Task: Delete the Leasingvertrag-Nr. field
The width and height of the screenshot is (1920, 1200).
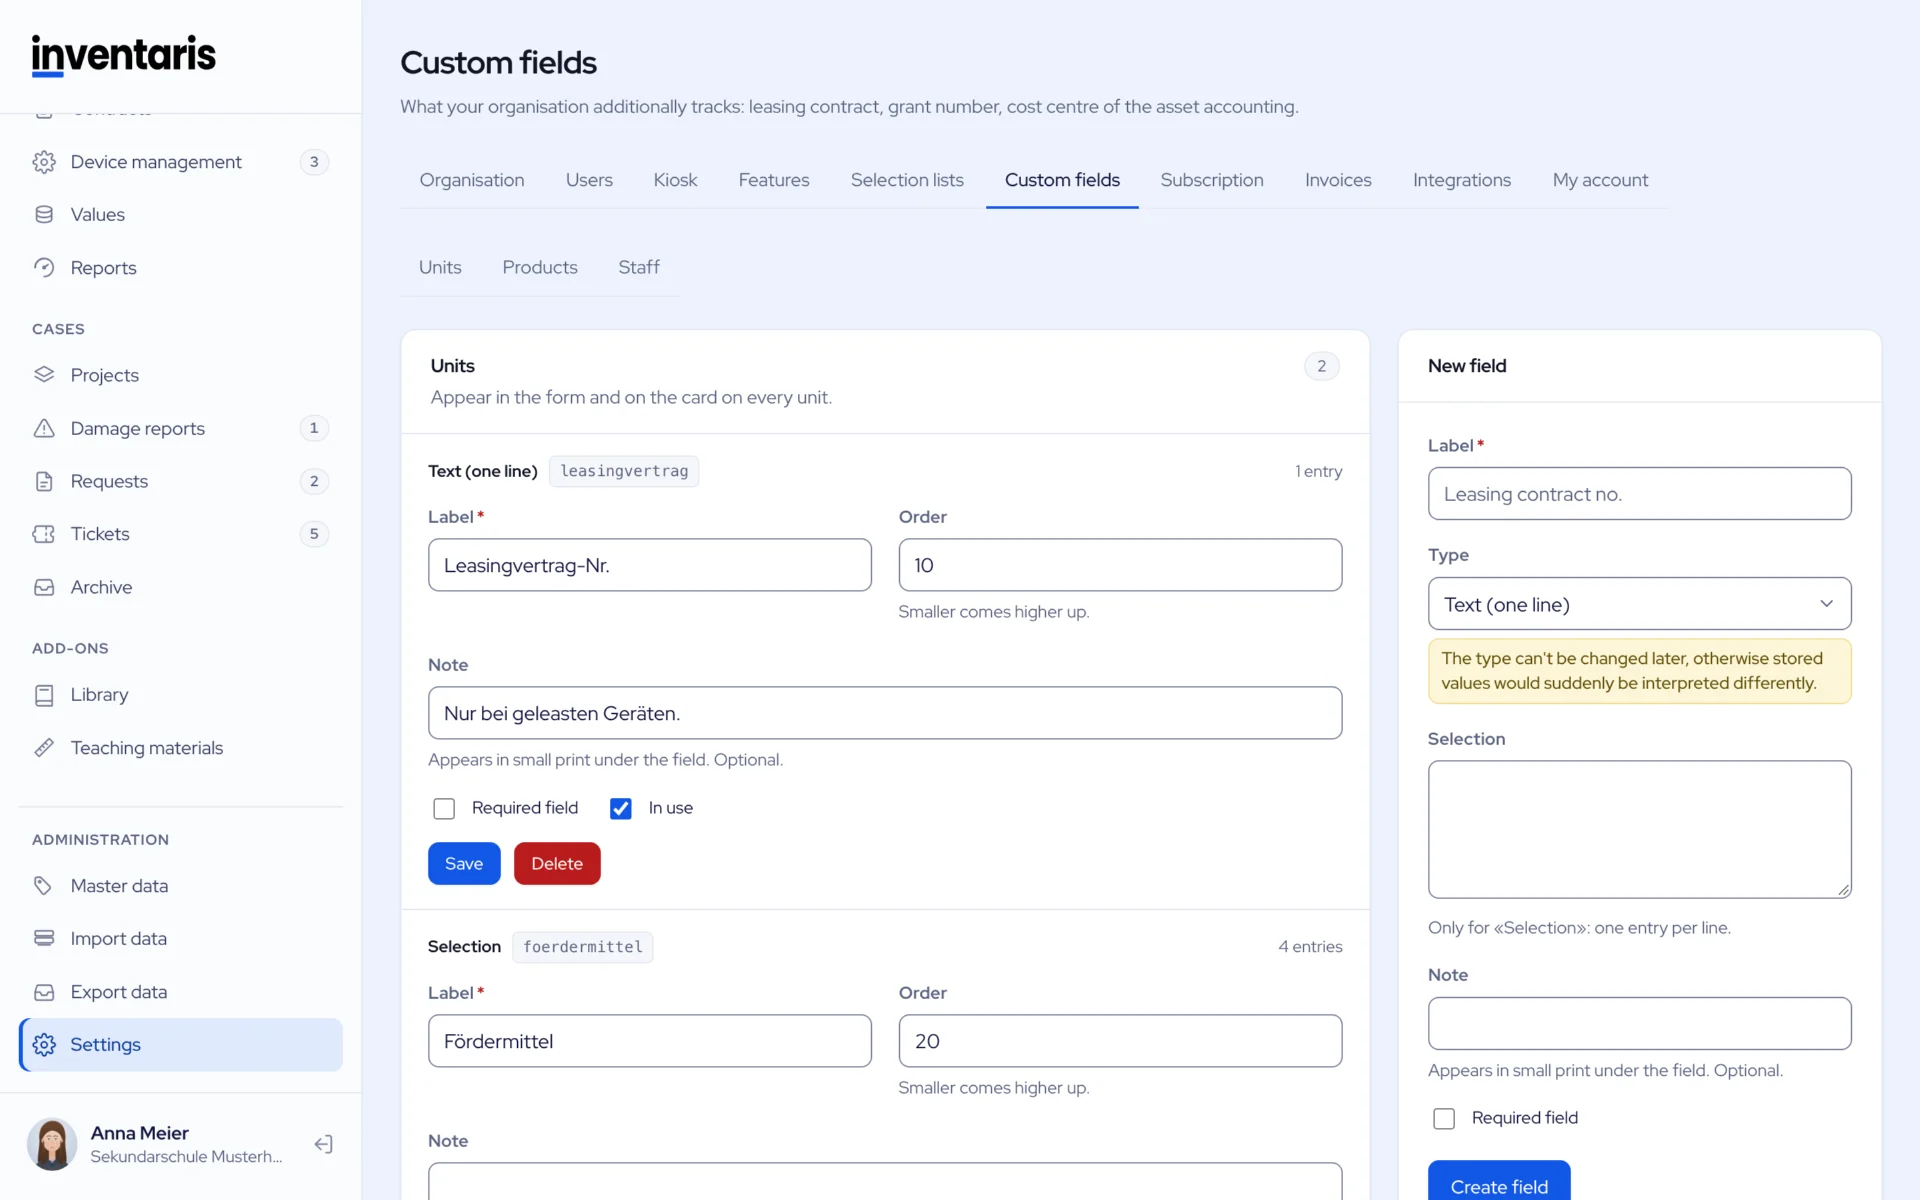Action: [x=557, y=864]
